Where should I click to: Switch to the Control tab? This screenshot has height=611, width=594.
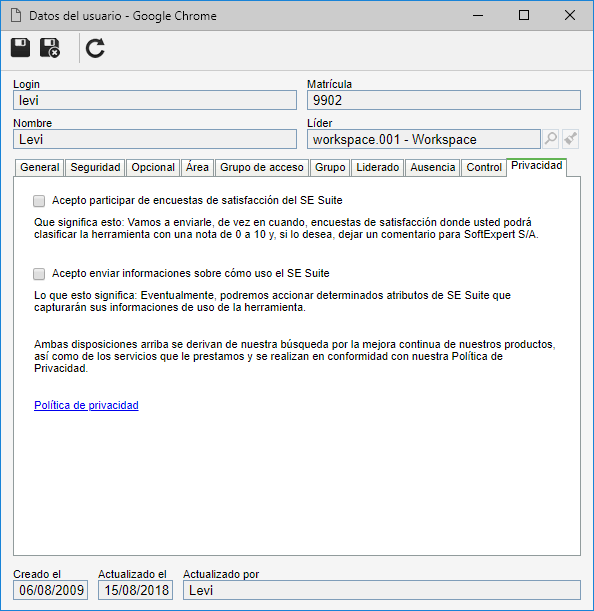tap(484, 168)
